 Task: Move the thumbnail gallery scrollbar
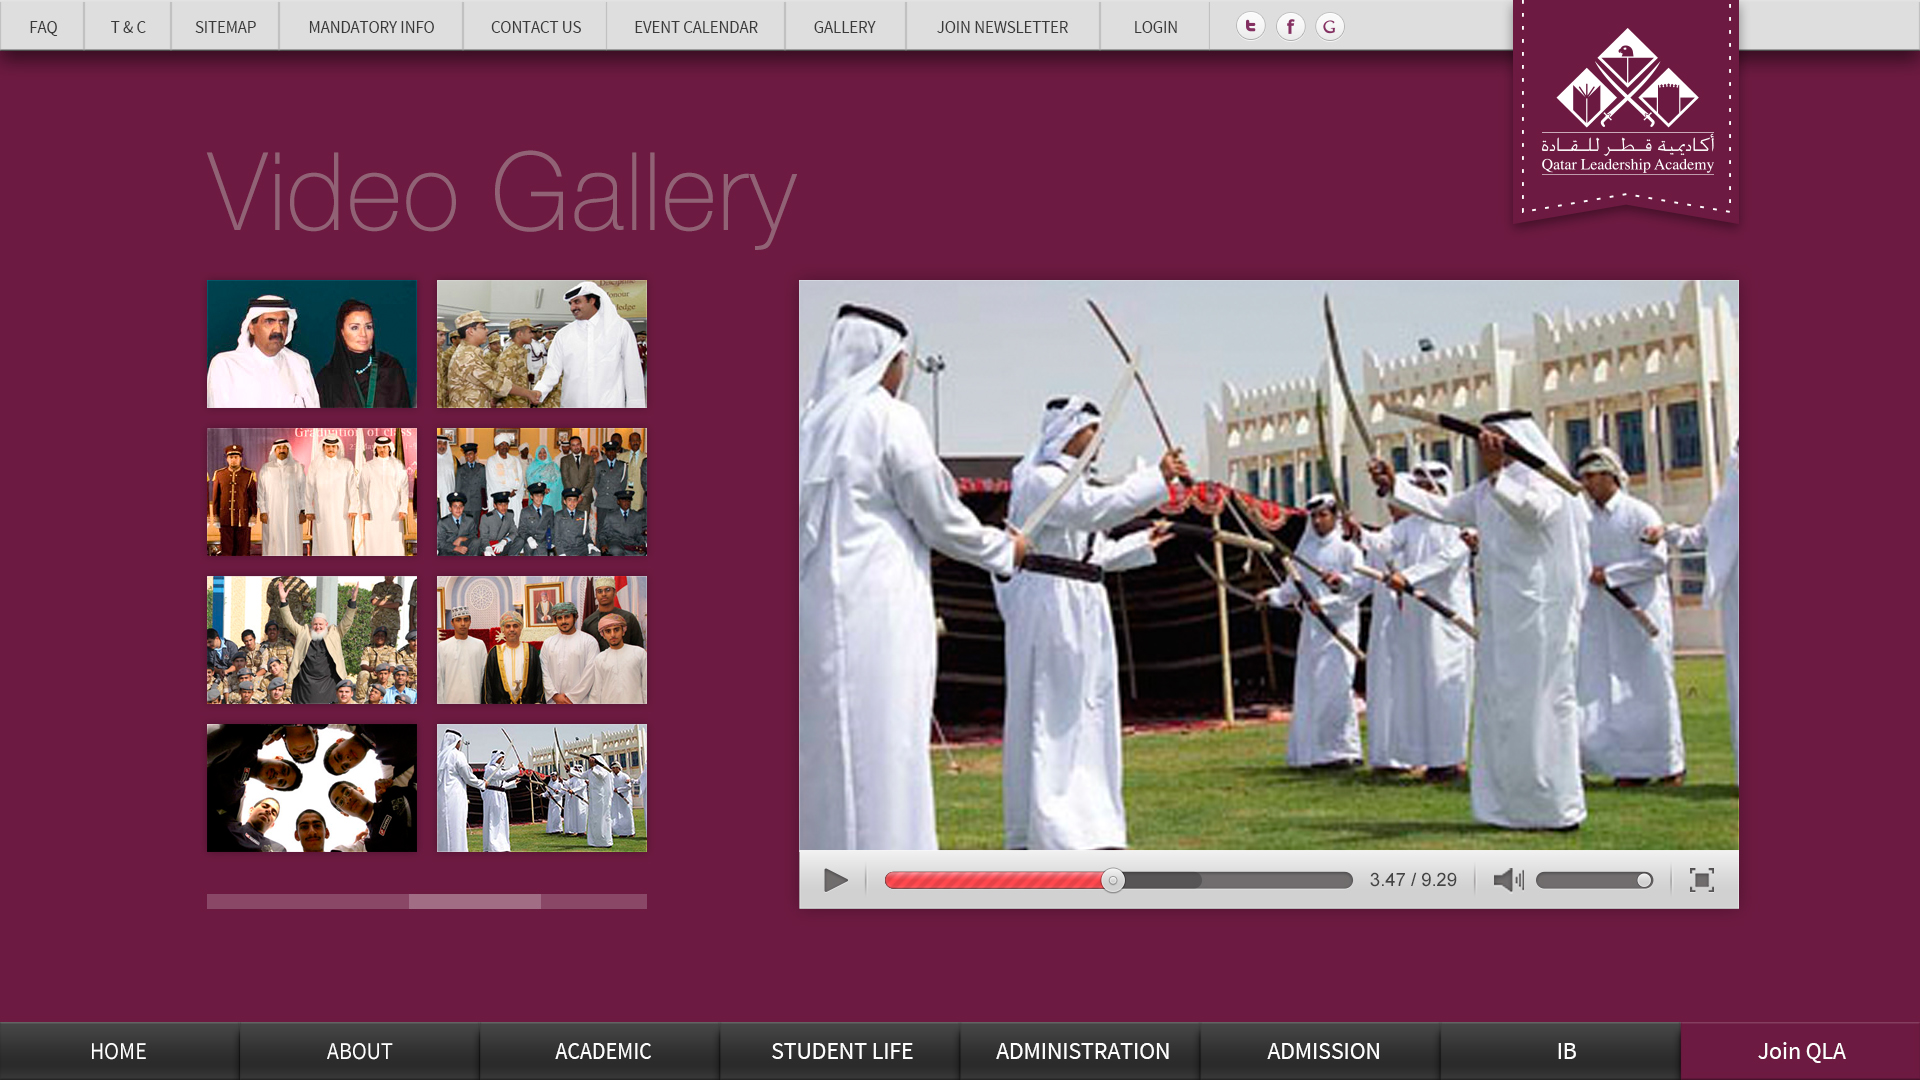[x=474, y=901]
